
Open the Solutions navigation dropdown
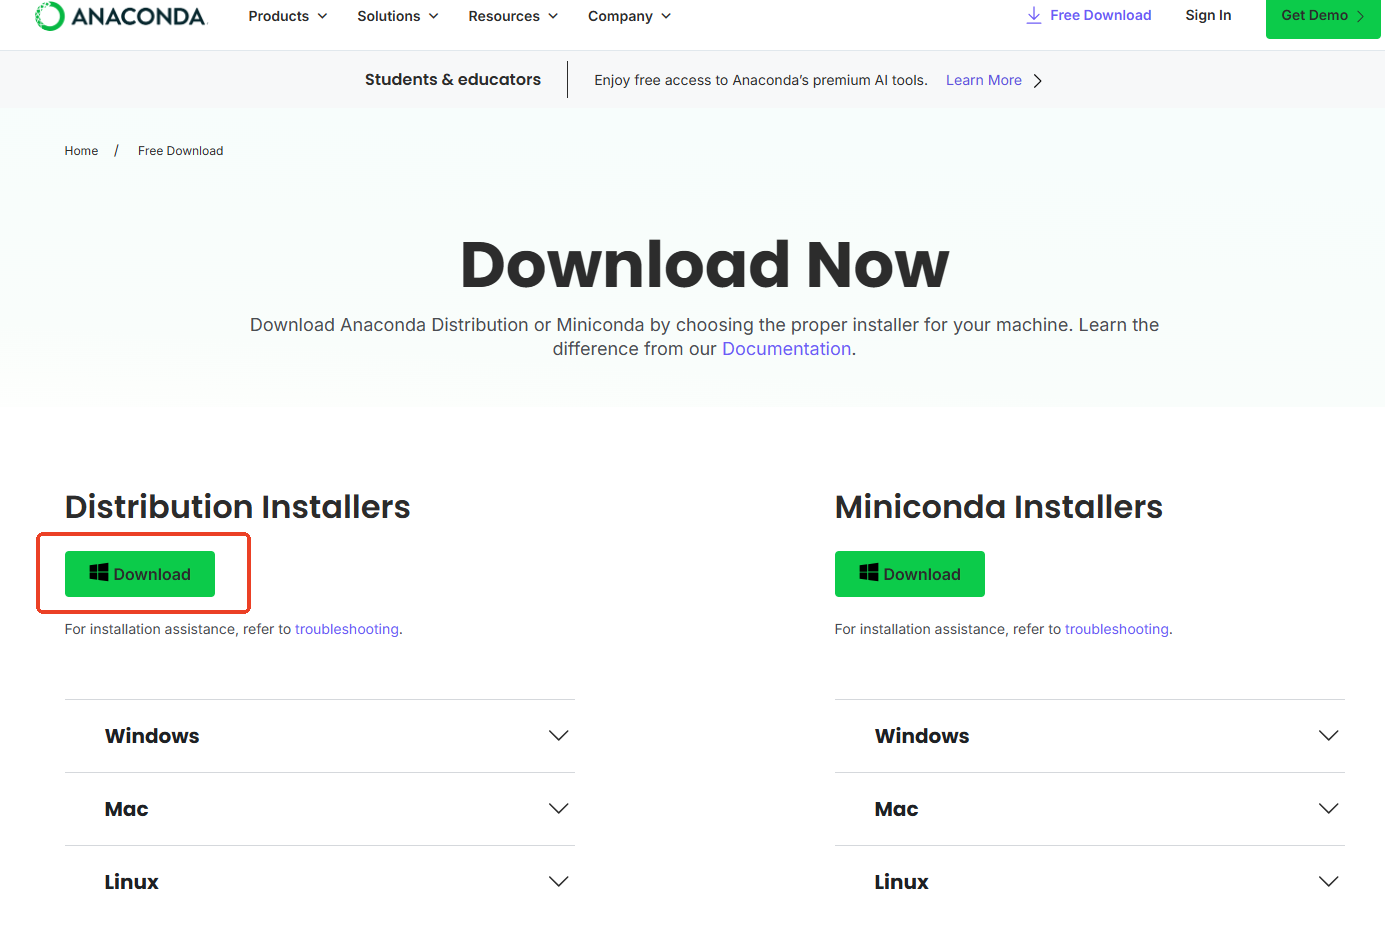coord(397,16)
